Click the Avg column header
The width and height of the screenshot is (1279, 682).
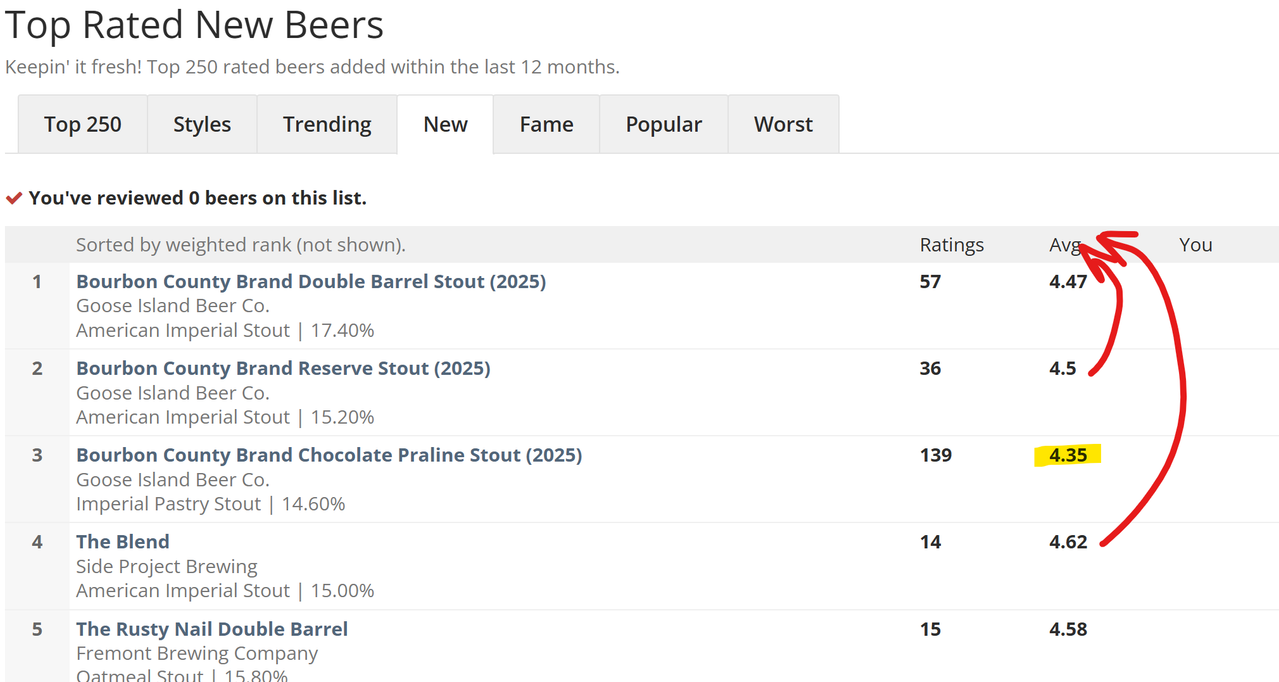coord(1065,245)
